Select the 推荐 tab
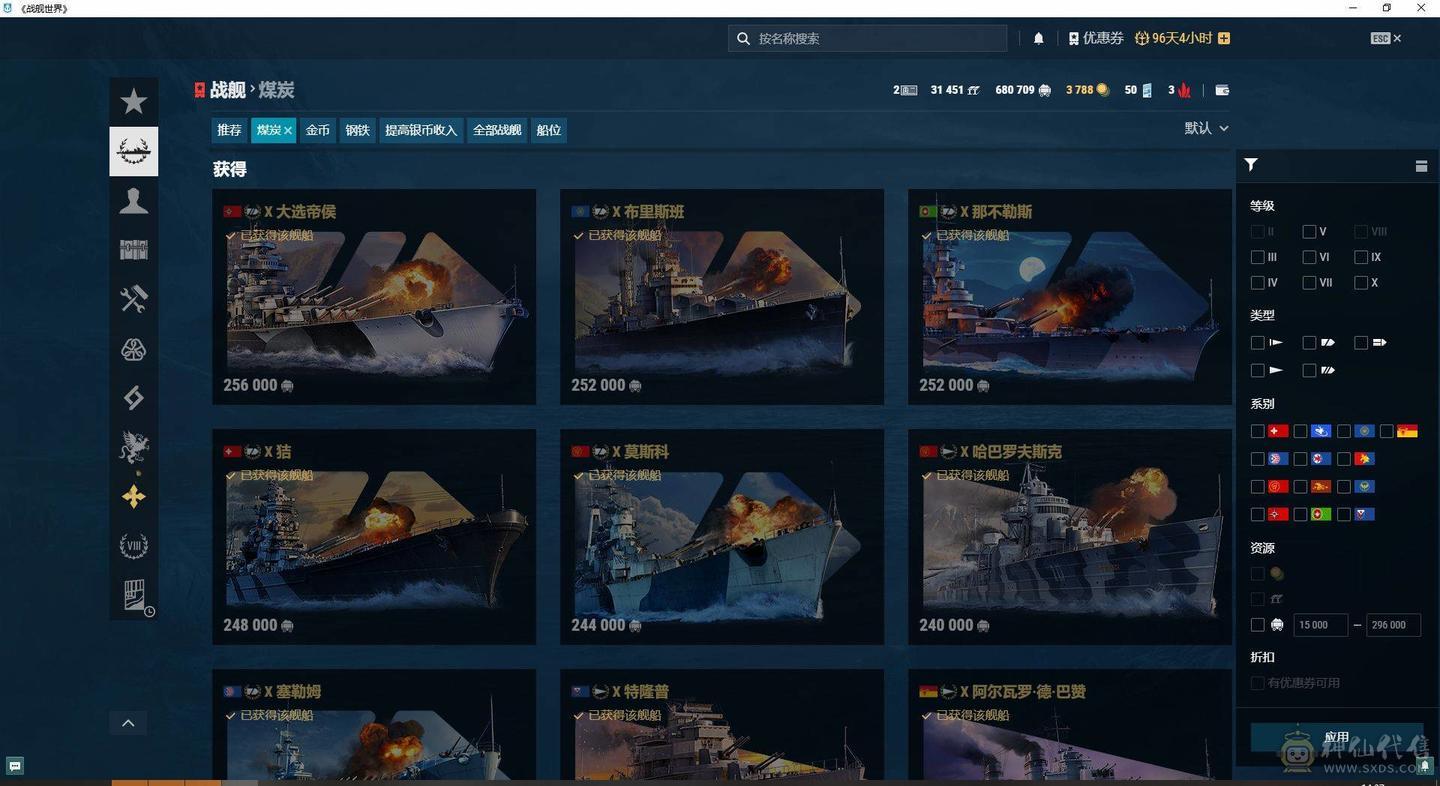This screenshot has height=786, width=1440. (x=229, y=130)
